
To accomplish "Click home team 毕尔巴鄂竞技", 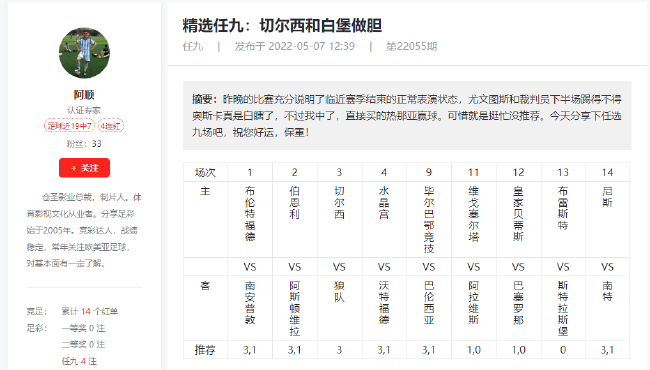I will (429, 220).
